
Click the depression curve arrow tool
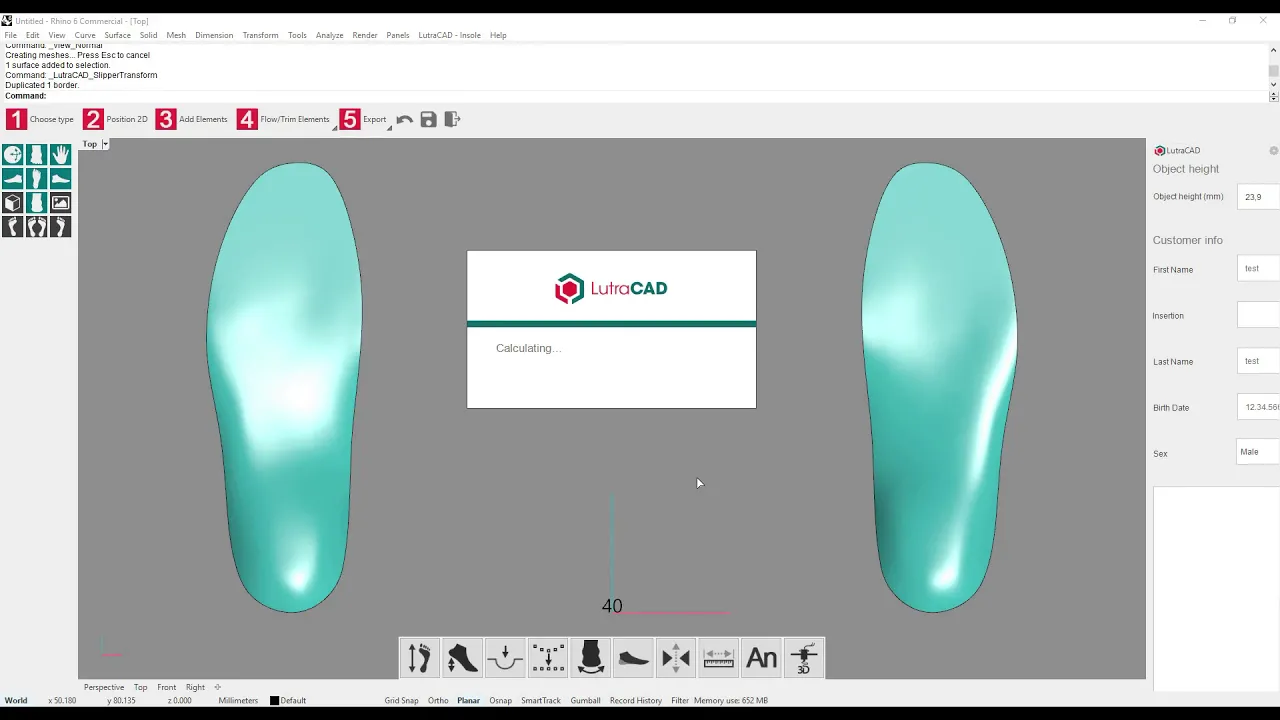(505, 658)
